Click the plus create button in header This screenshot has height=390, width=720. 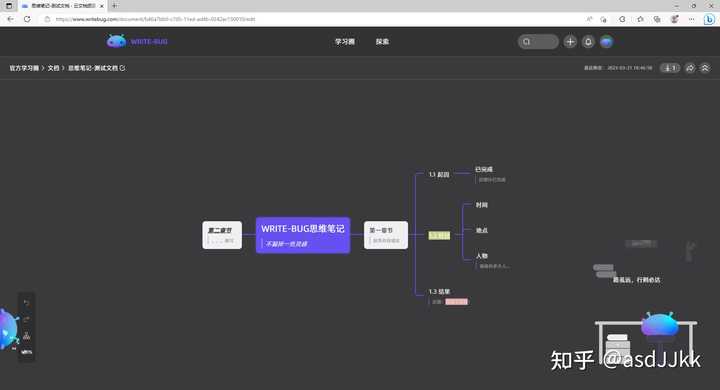pos(570,42)
